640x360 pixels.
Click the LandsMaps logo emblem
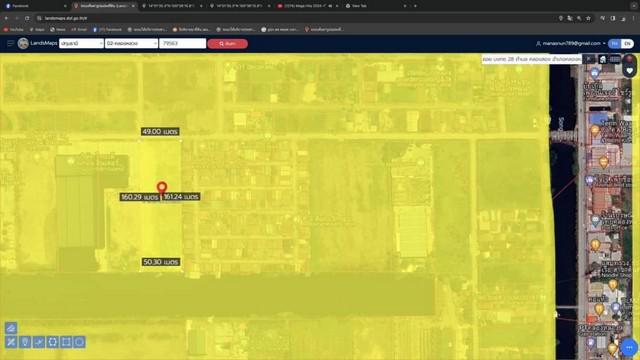click(23, 43)
